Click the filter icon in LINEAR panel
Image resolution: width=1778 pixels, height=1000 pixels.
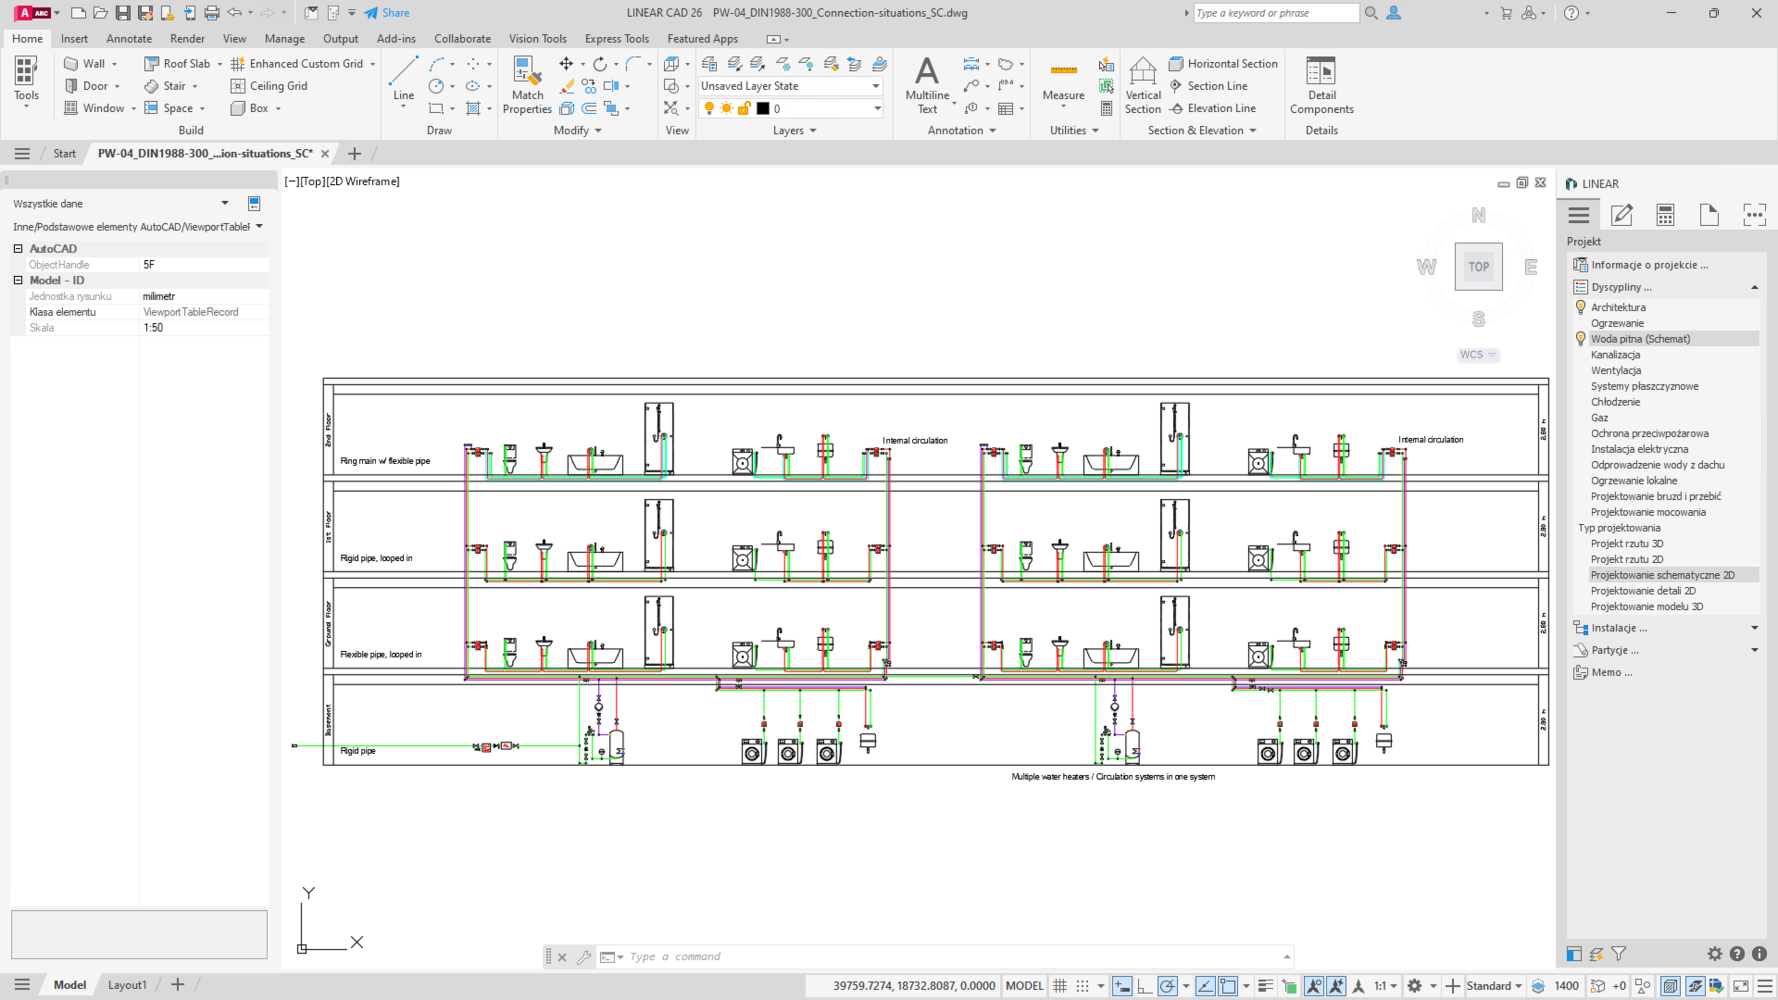click(x=1619, y=954)
